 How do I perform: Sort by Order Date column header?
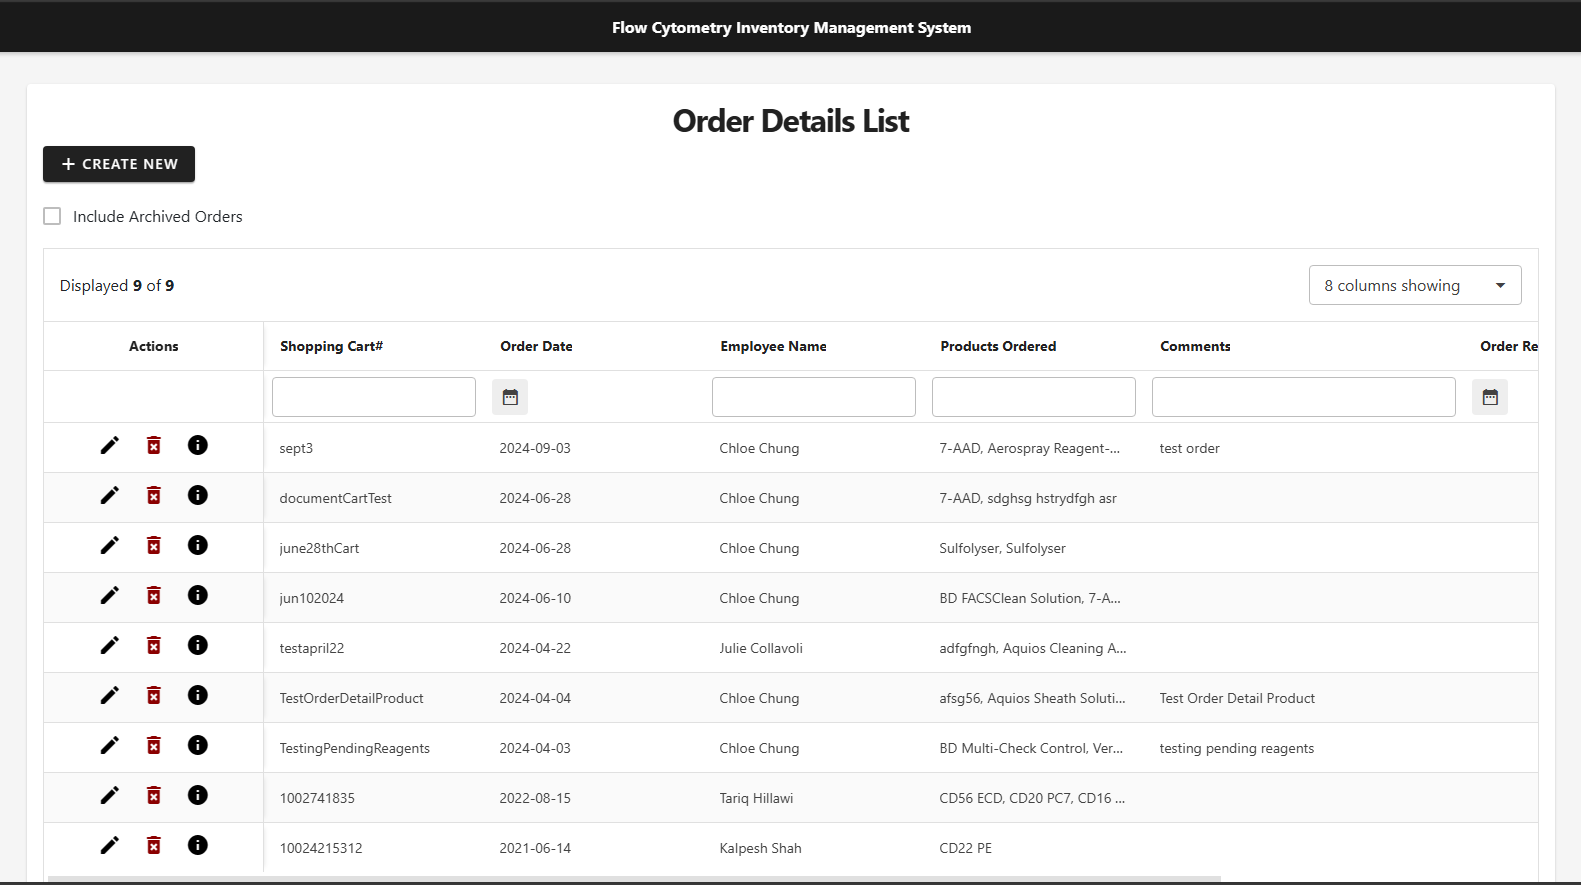click(536, 346)
